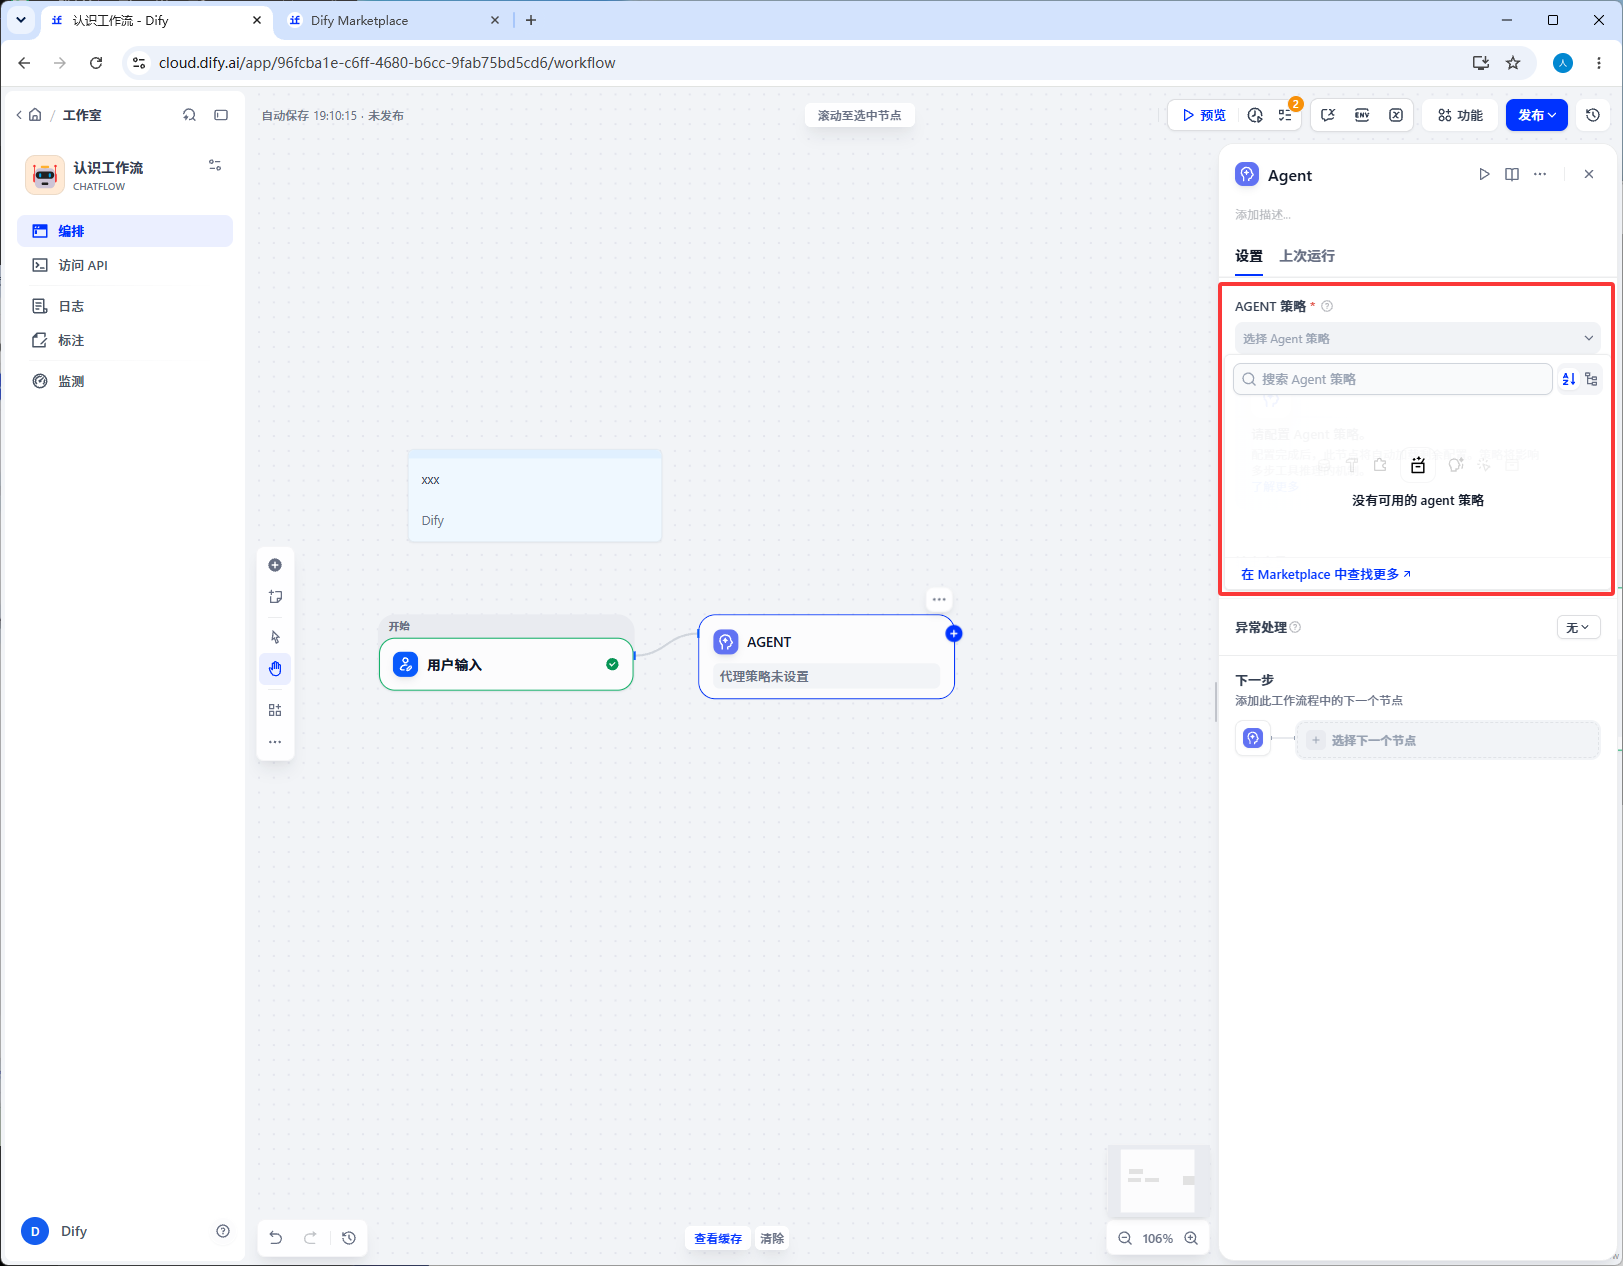Viewport: 1623px width, 1266px height.
Task: Open the Agent node help docs book icon
Action: tap(1512, 174)
